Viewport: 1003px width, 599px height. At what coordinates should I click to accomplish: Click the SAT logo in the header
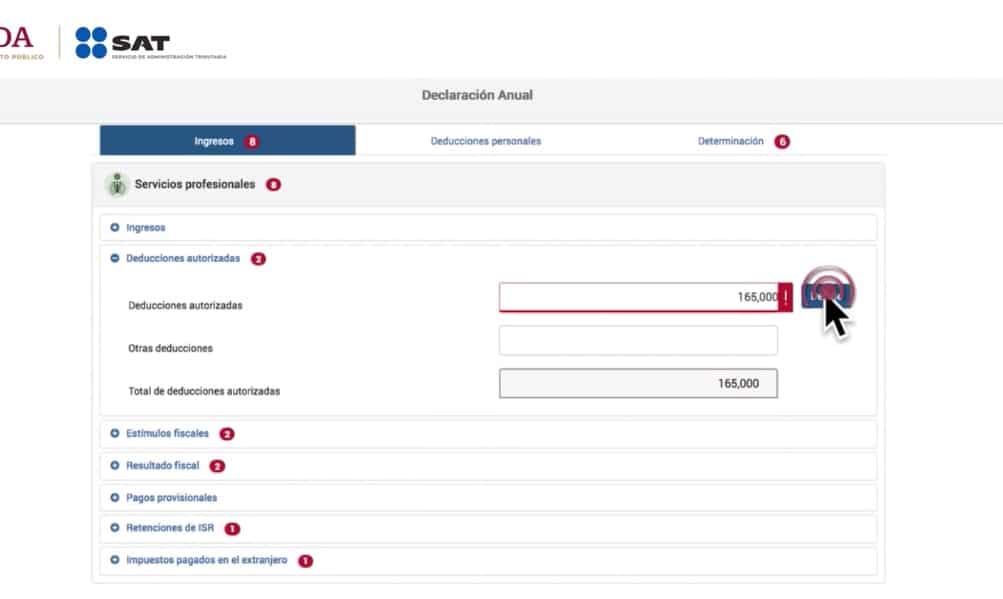point(123,43)
